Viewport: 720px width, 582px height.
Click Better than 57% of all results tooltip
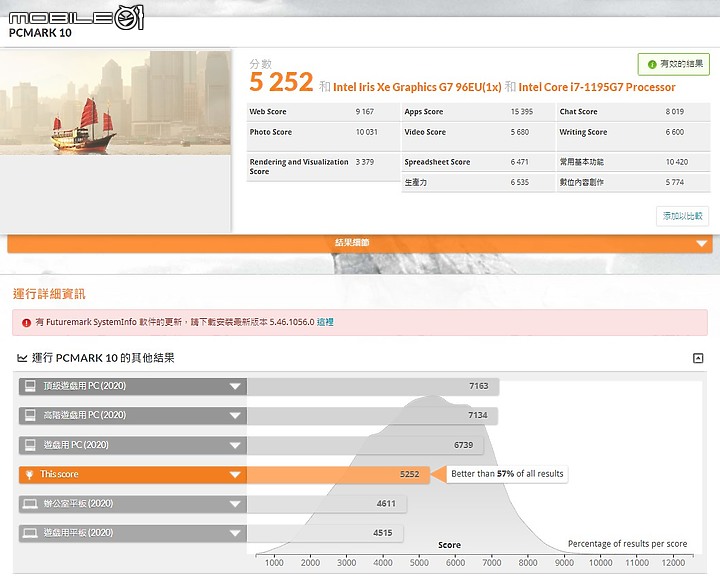point(507,474)
